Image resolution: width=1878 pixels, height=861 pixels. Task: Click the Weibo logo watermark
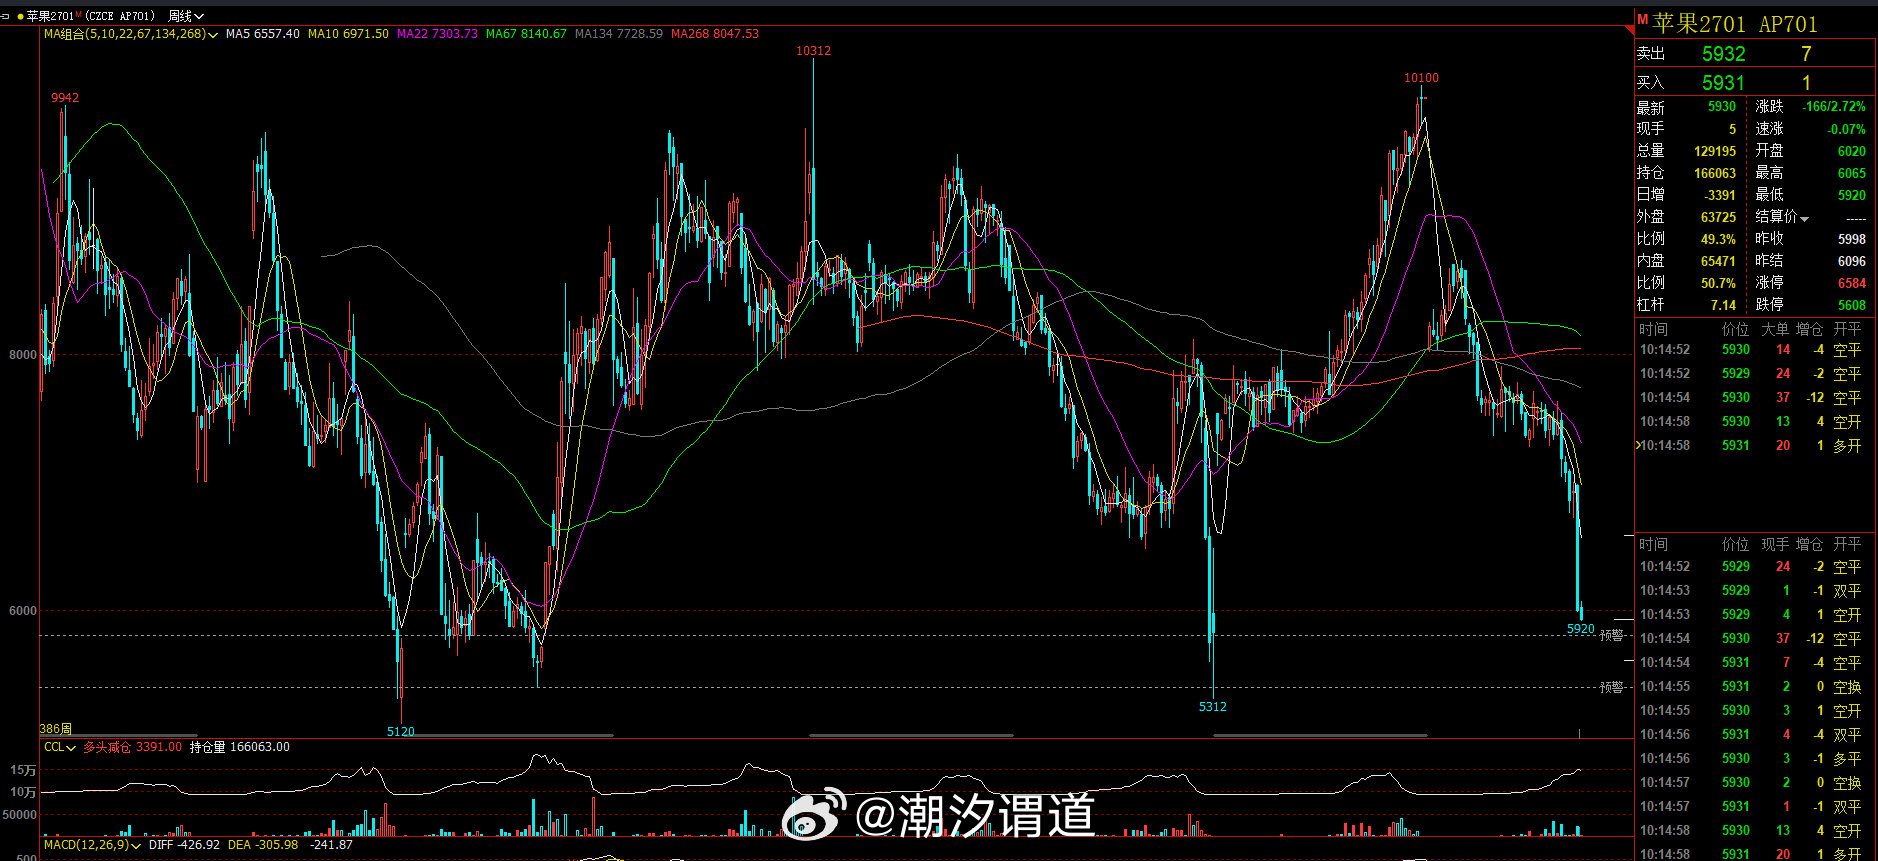[813, 815]
